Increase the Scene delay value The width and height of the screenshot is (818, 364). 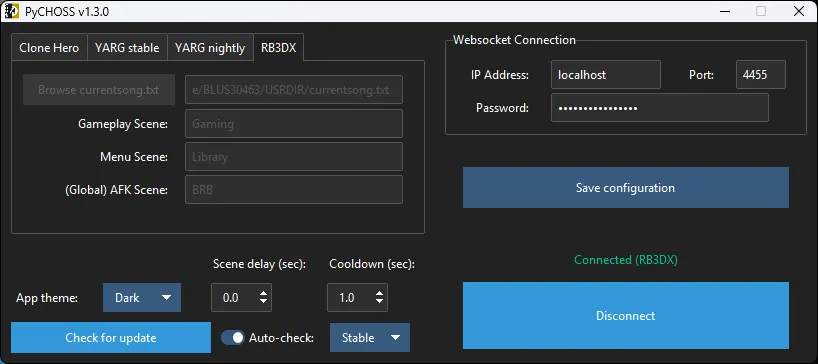tap(263, 293)
